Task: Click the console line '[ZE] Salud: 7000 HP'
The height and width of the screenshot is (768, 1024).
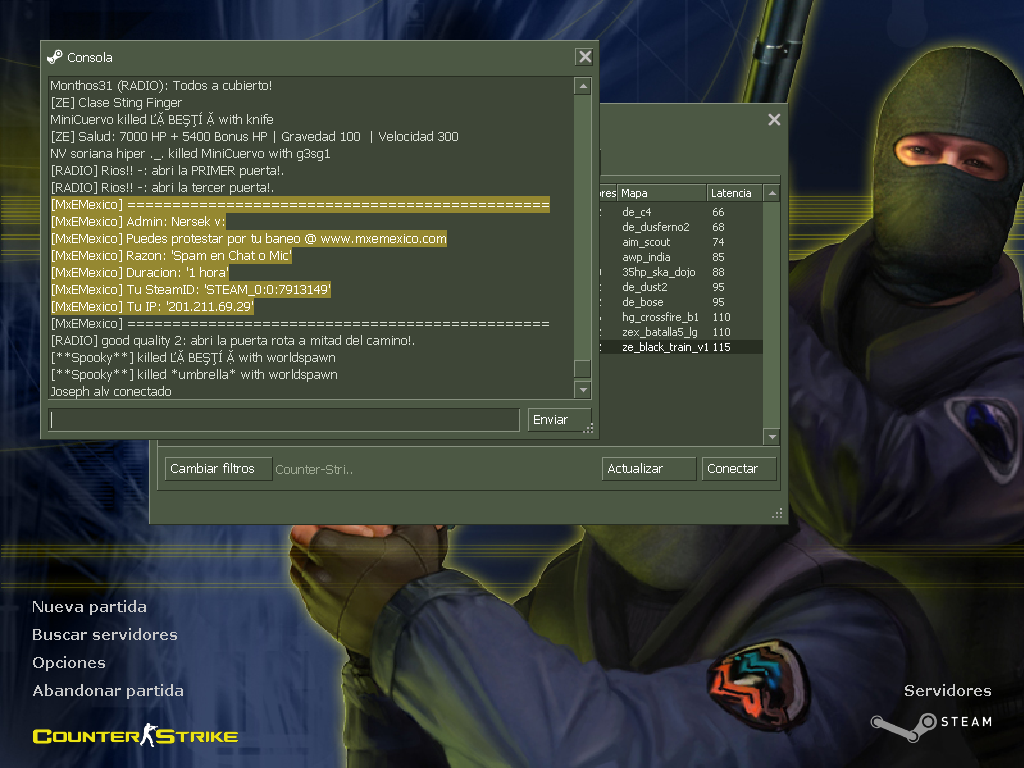Action: click(254, 136)
